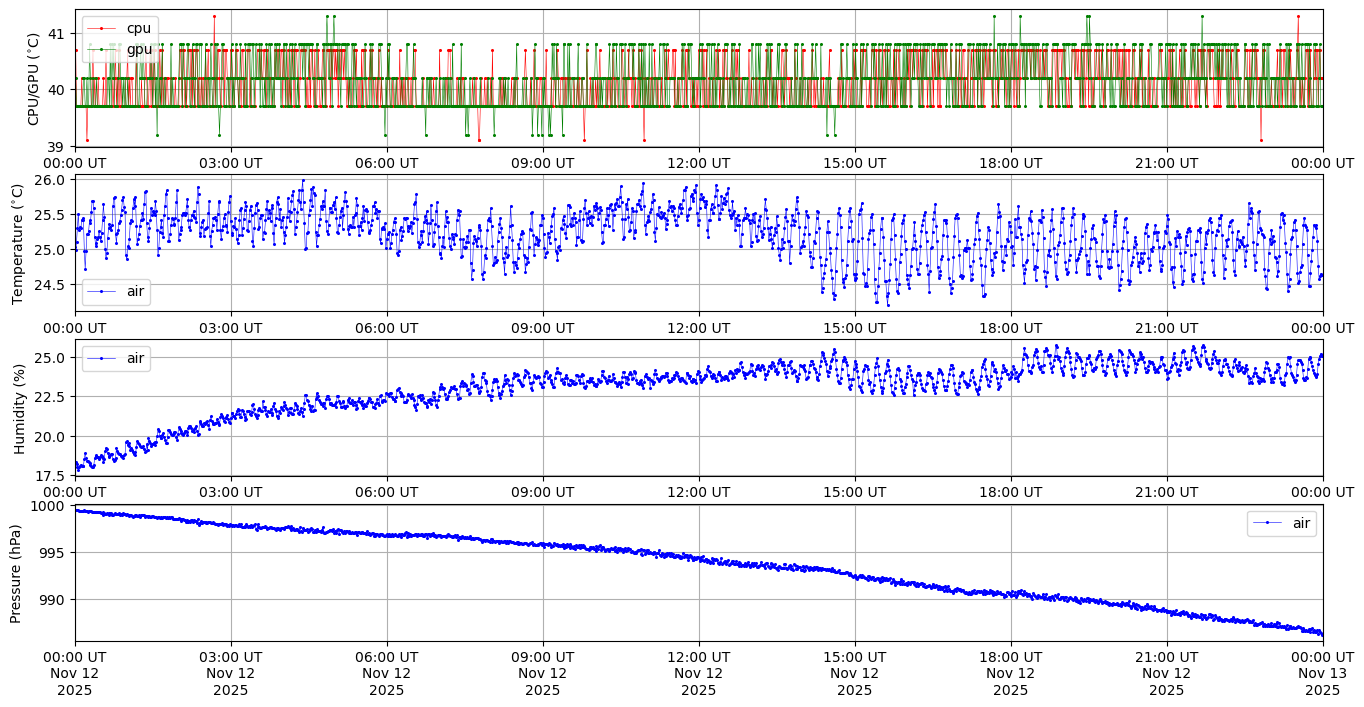The image size is (1364, 707).
Task: Click the CPU/GPU (°C) y-axis label
Action: (33, 79)
